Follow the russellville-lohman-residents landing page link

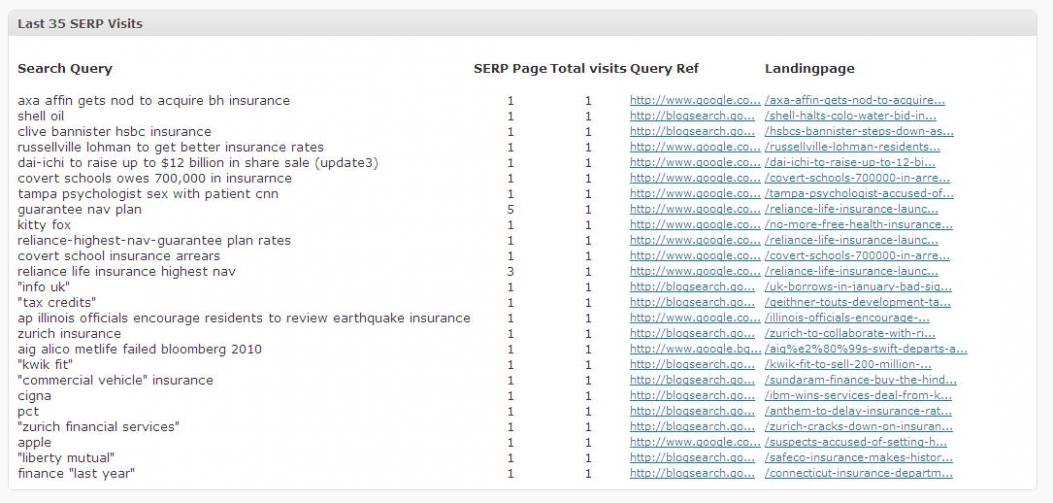(x=853, y=147)
